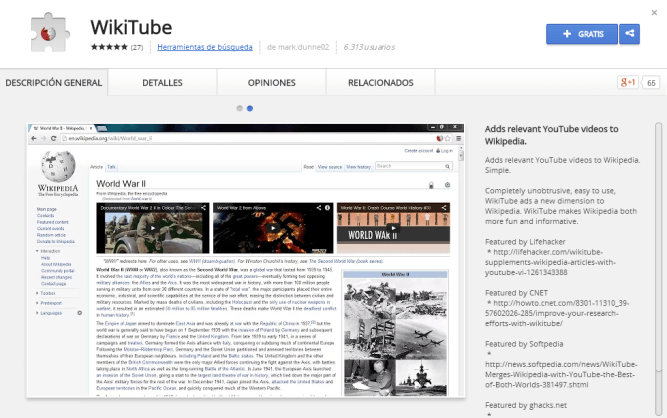Viewport: 667px width, 418px height.
Task: Click the Google +1 button
Action: [x=628, y=82]
